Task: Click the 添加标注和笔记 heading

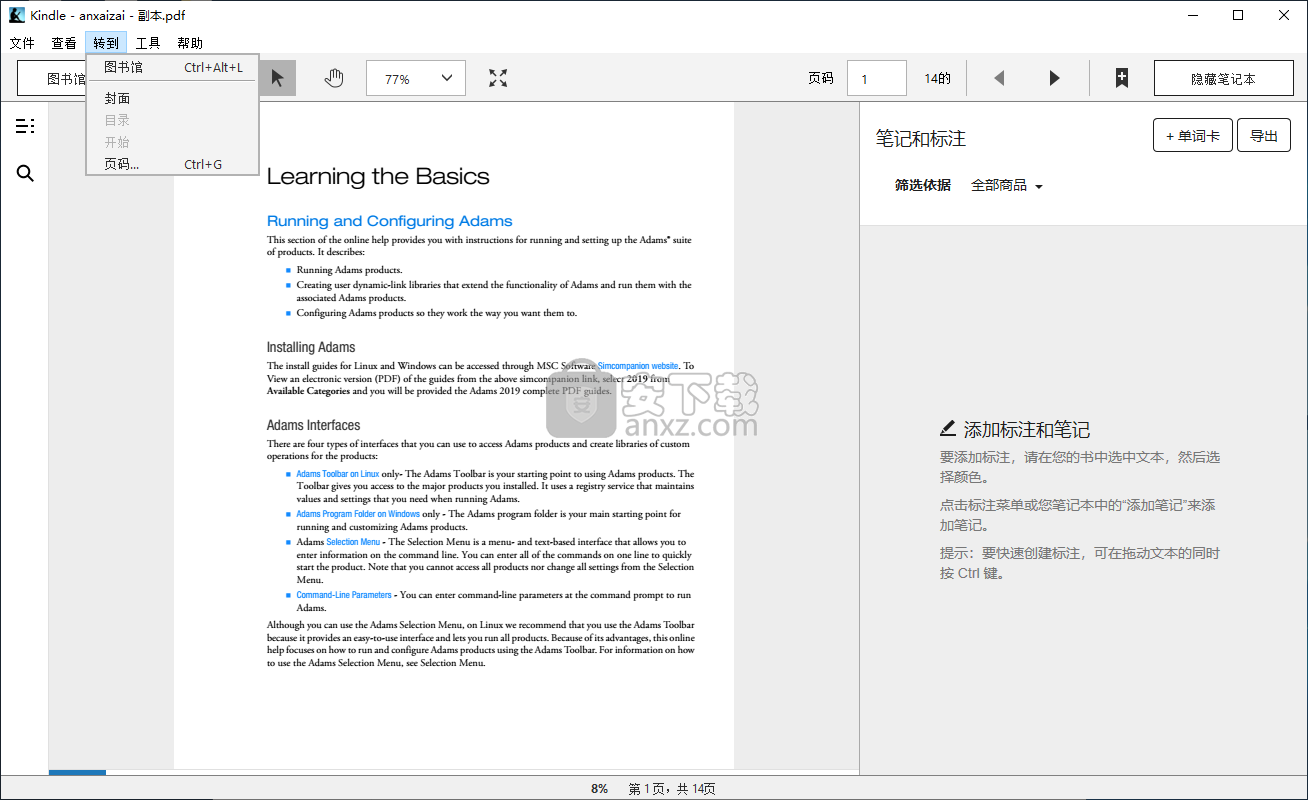Action: click(1026, 430)
